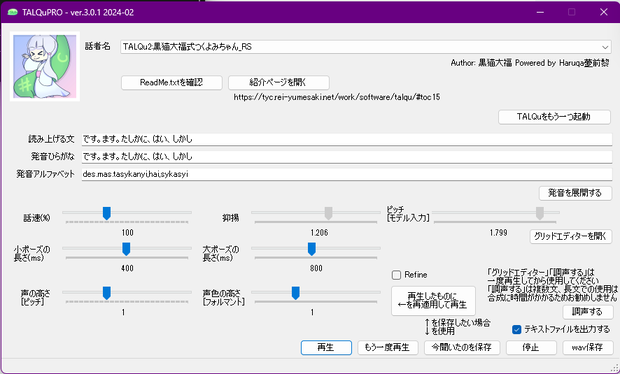The image size is (620, 374).
Task: Click the もう一度再生 button
Action: click(x=387, y=348)
